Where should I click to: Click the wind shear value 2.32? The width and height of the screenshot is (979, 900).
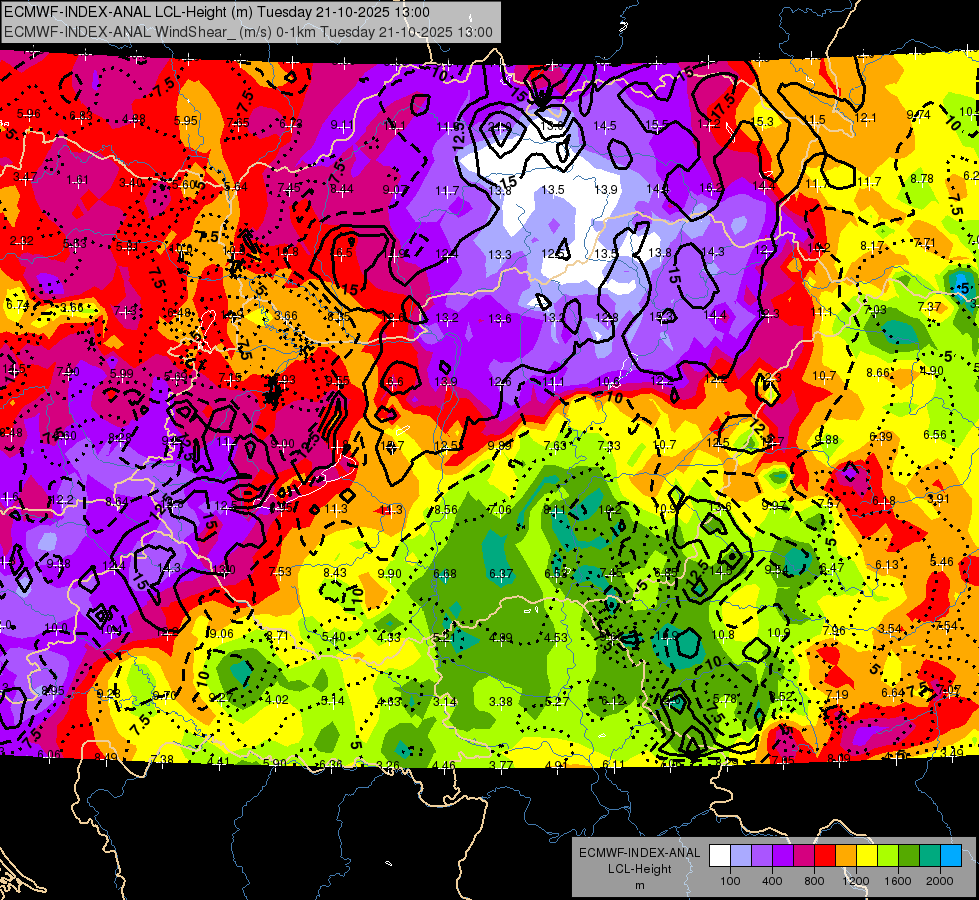pyautogui.click(x=22, y=241)
